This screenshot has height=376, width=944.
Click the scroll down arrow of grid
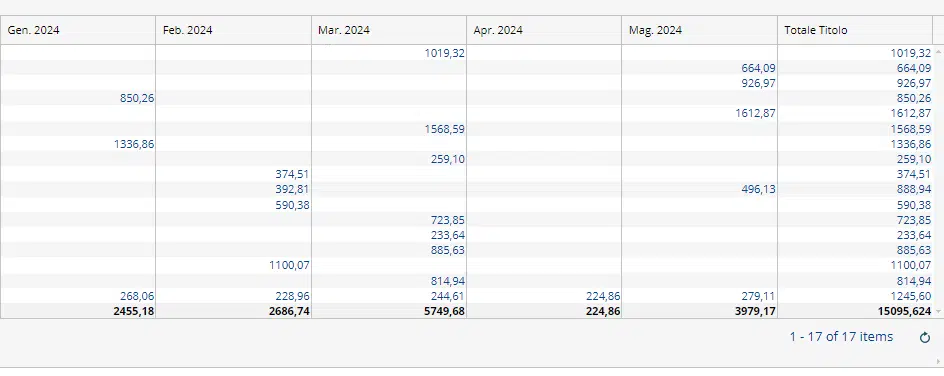(x=938, y=312)
